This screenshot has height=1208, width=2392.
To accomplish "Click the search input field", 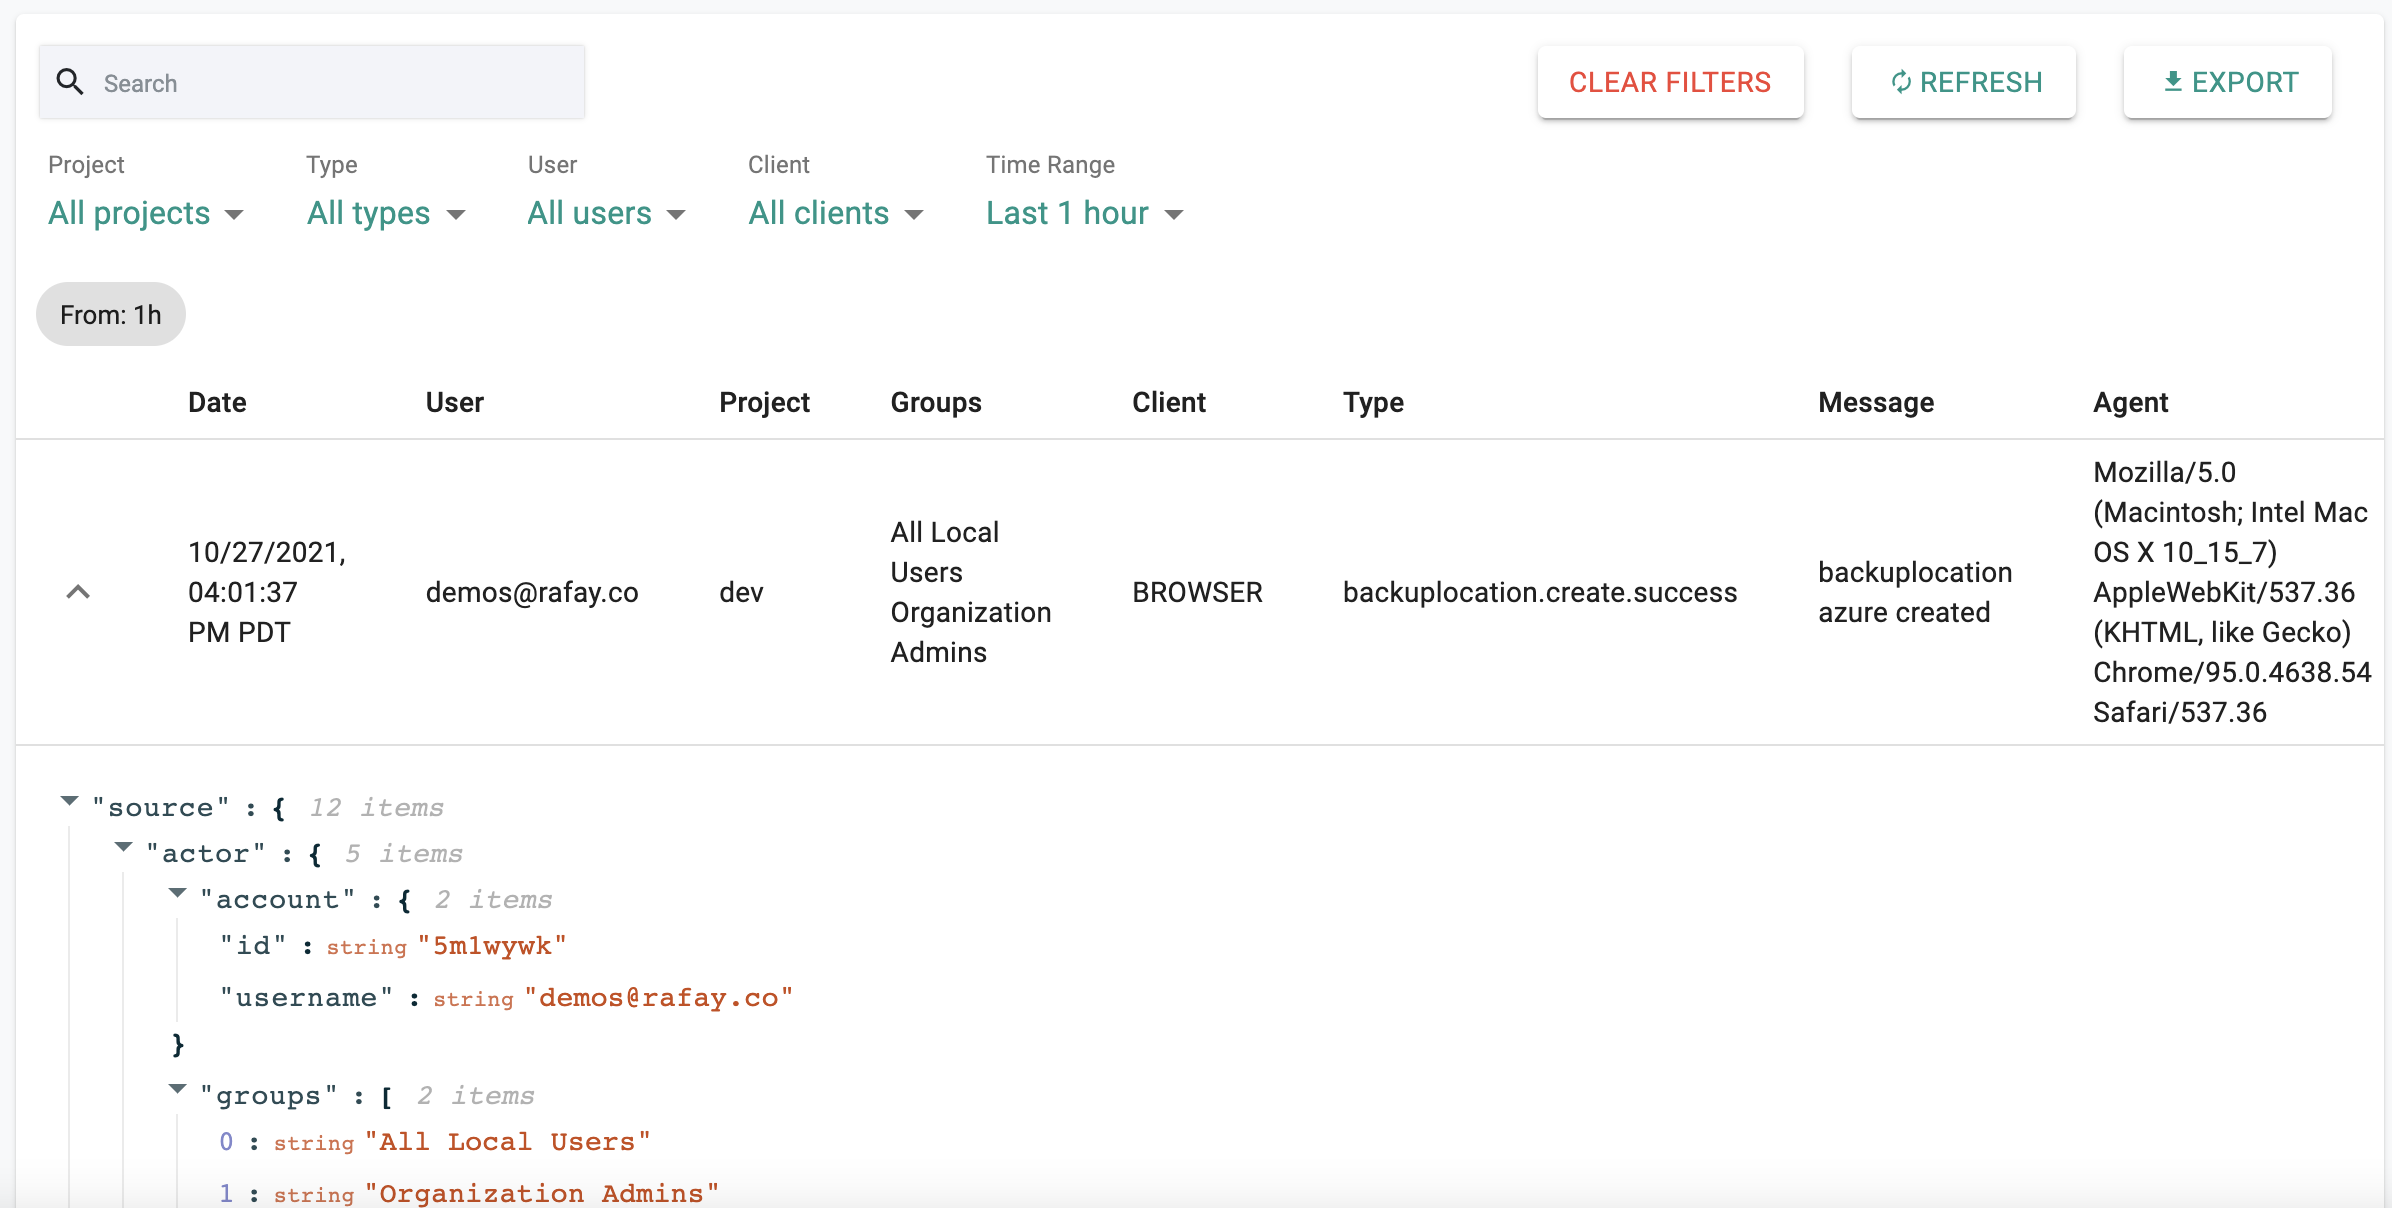I will [x=310, y=83].
